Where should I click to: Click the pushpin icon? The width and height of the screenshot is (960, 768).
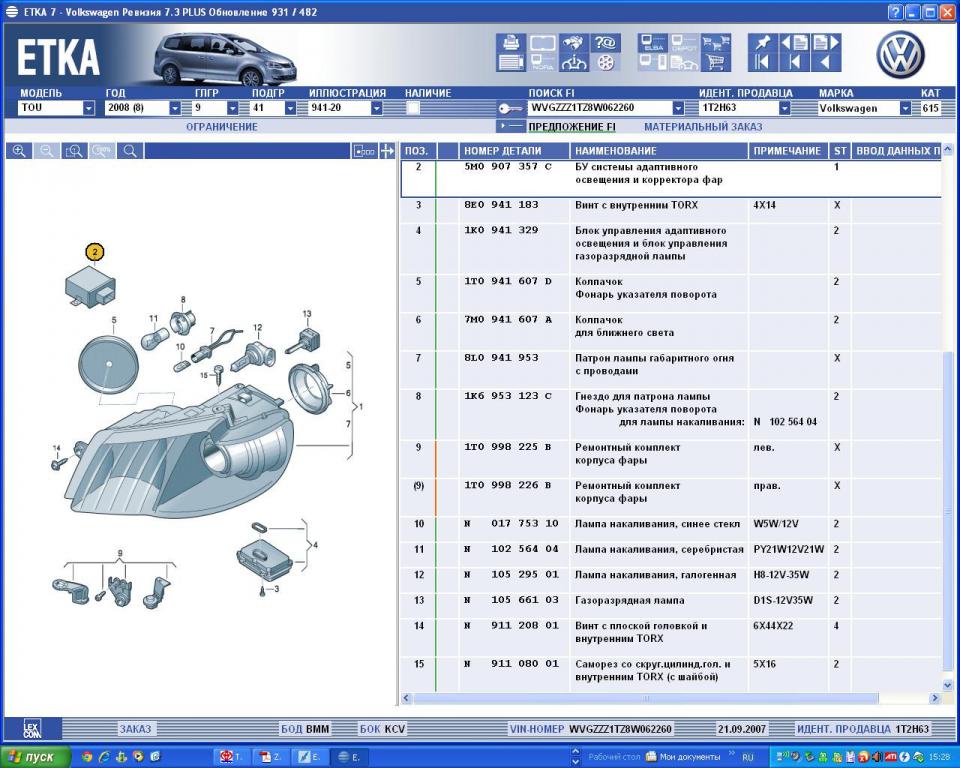tap(762, 43)
